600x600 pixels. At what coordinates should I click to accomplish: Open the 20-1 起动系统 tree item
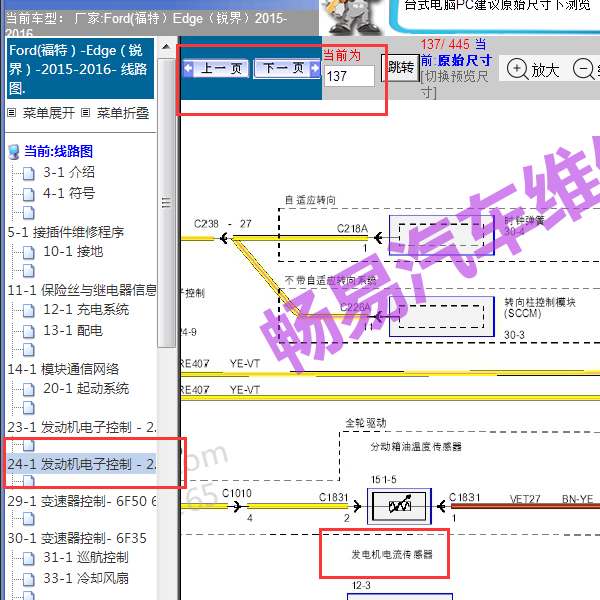[x=86, y=388]
